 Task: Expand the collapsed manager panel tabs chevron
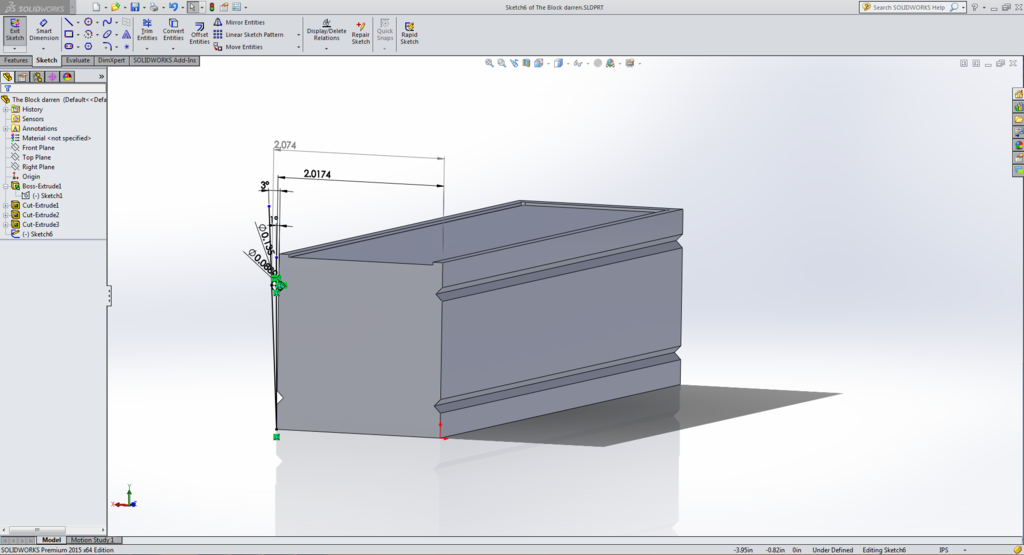[101, 77]
